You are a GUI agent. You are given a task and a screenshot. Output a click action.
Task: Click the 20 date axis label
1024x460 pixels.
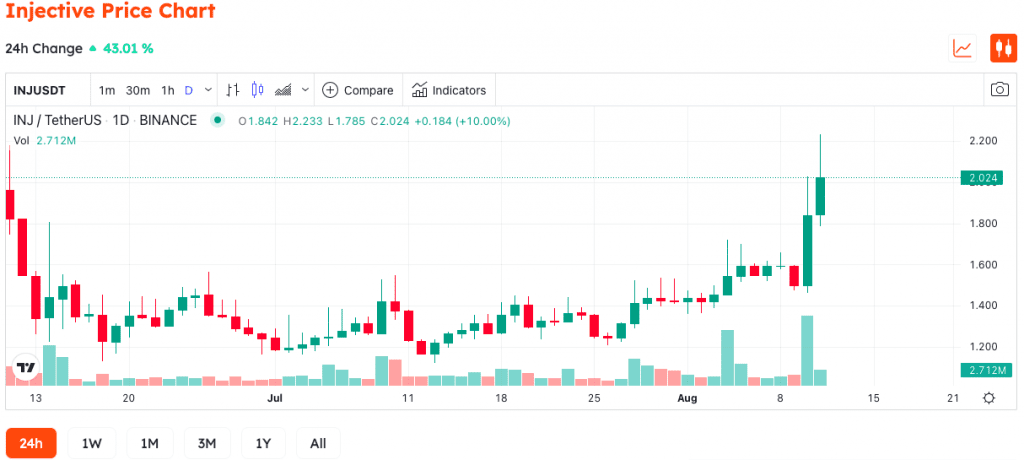coord(129,398)
